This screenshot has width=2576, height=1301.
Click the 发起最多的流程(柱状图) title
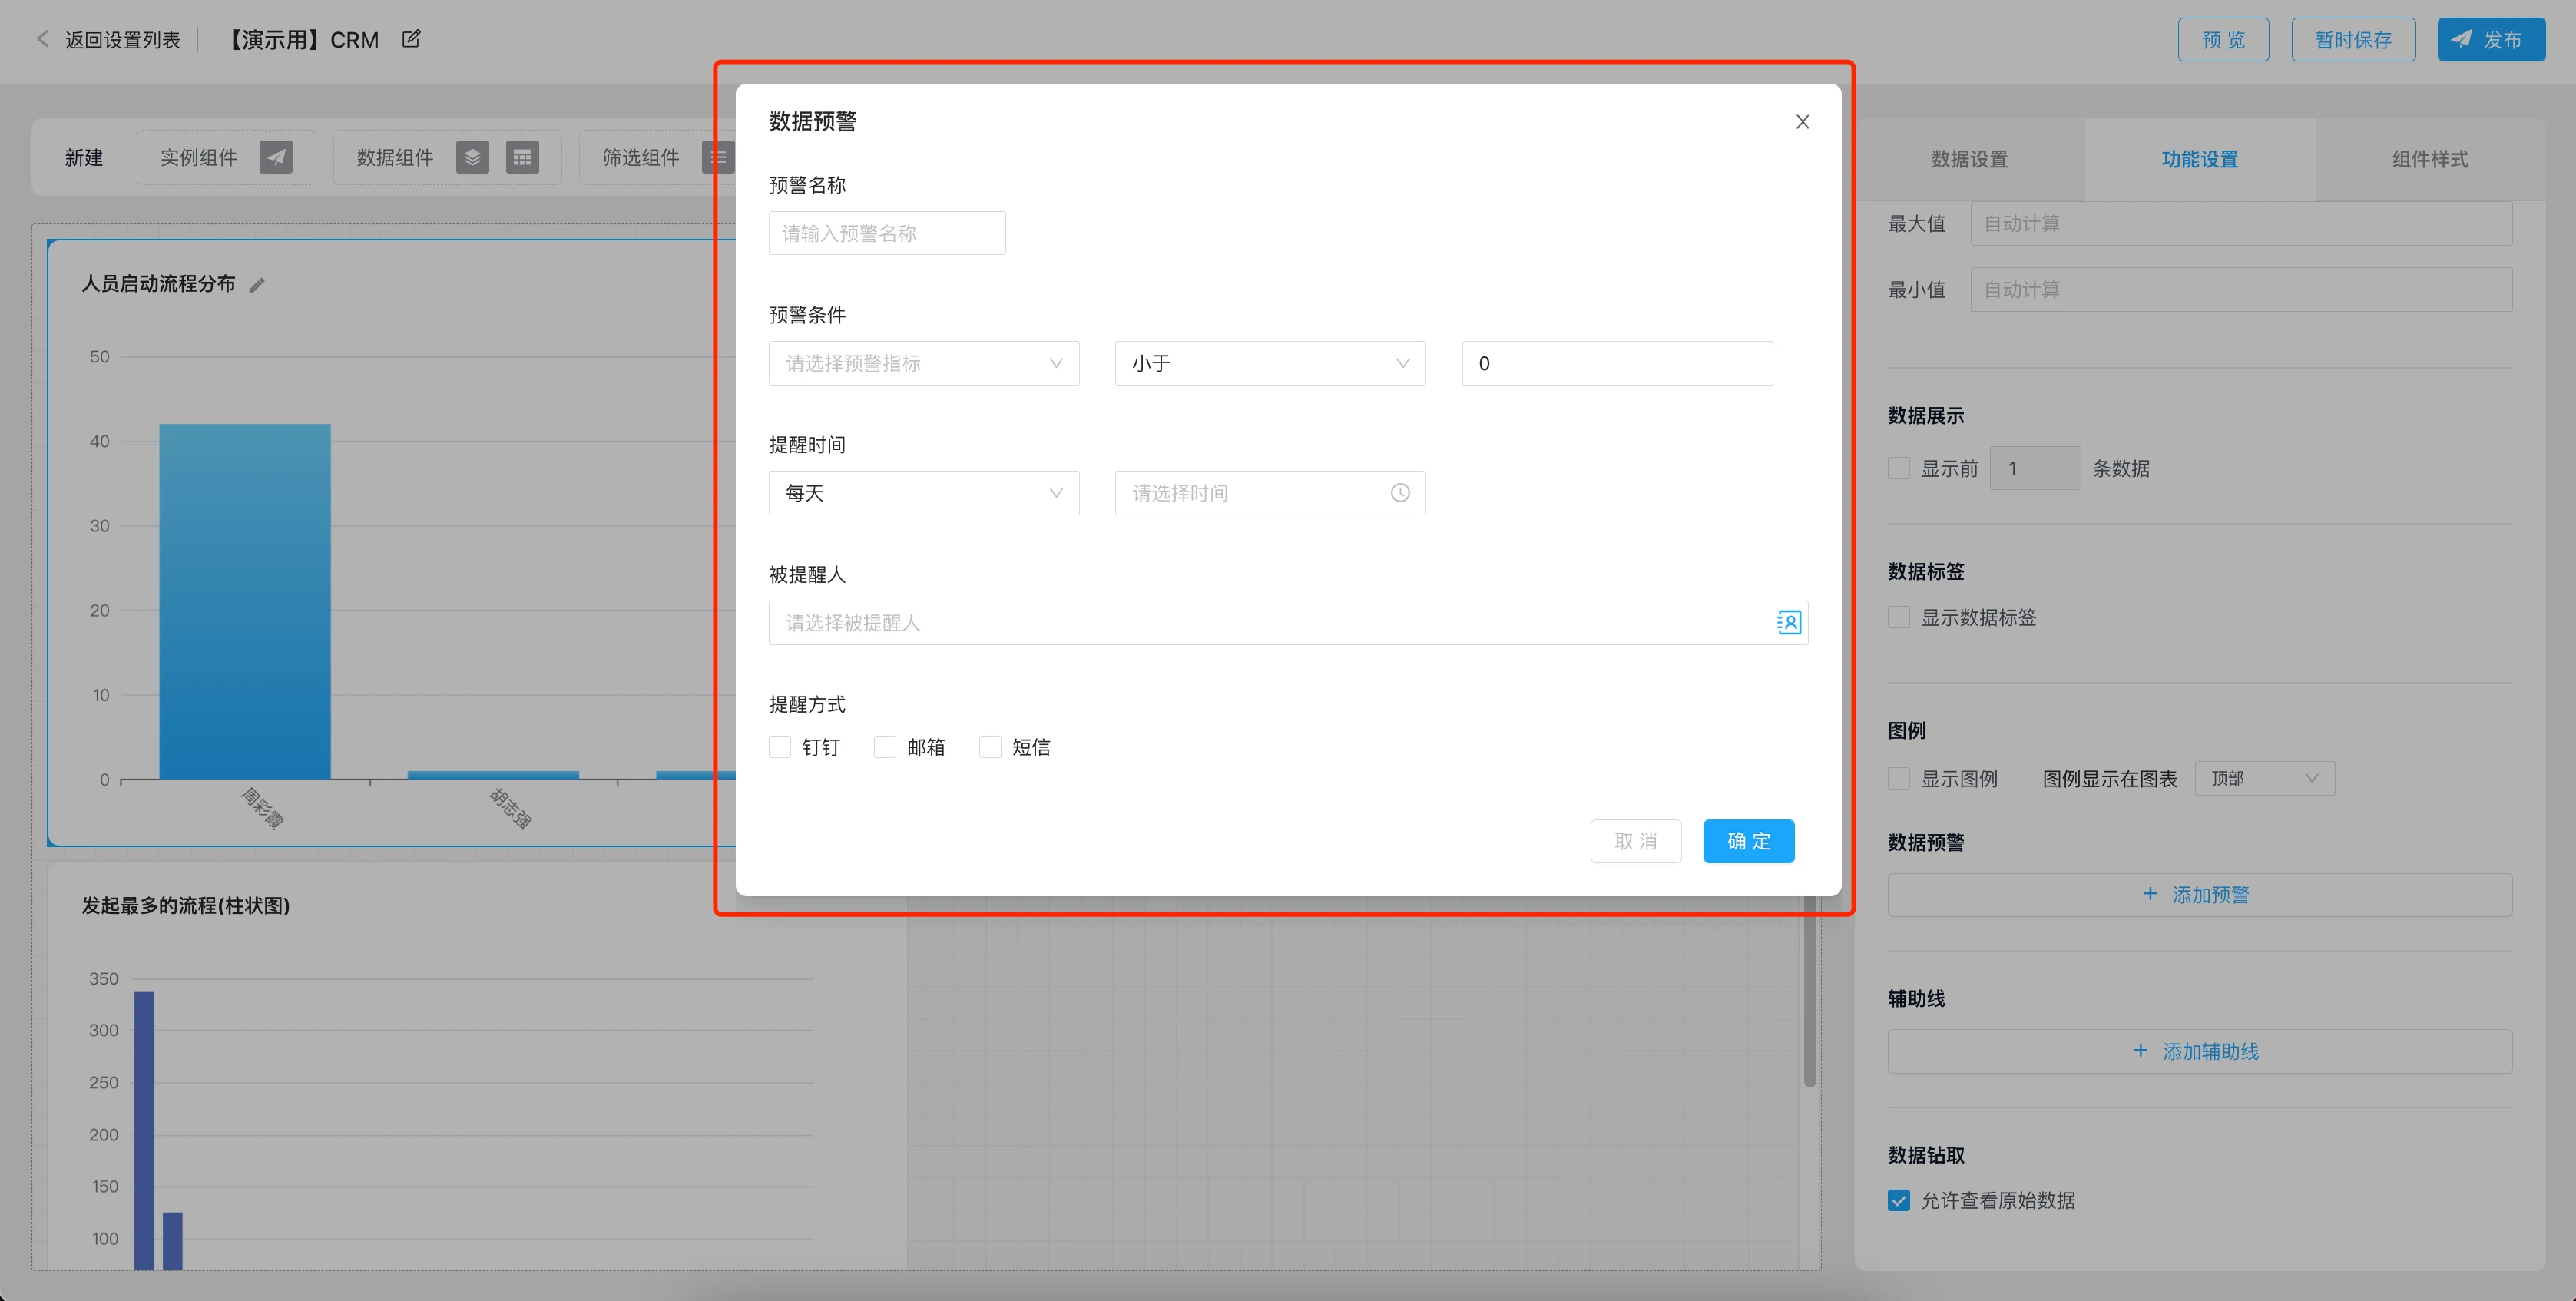pos(185,905)
